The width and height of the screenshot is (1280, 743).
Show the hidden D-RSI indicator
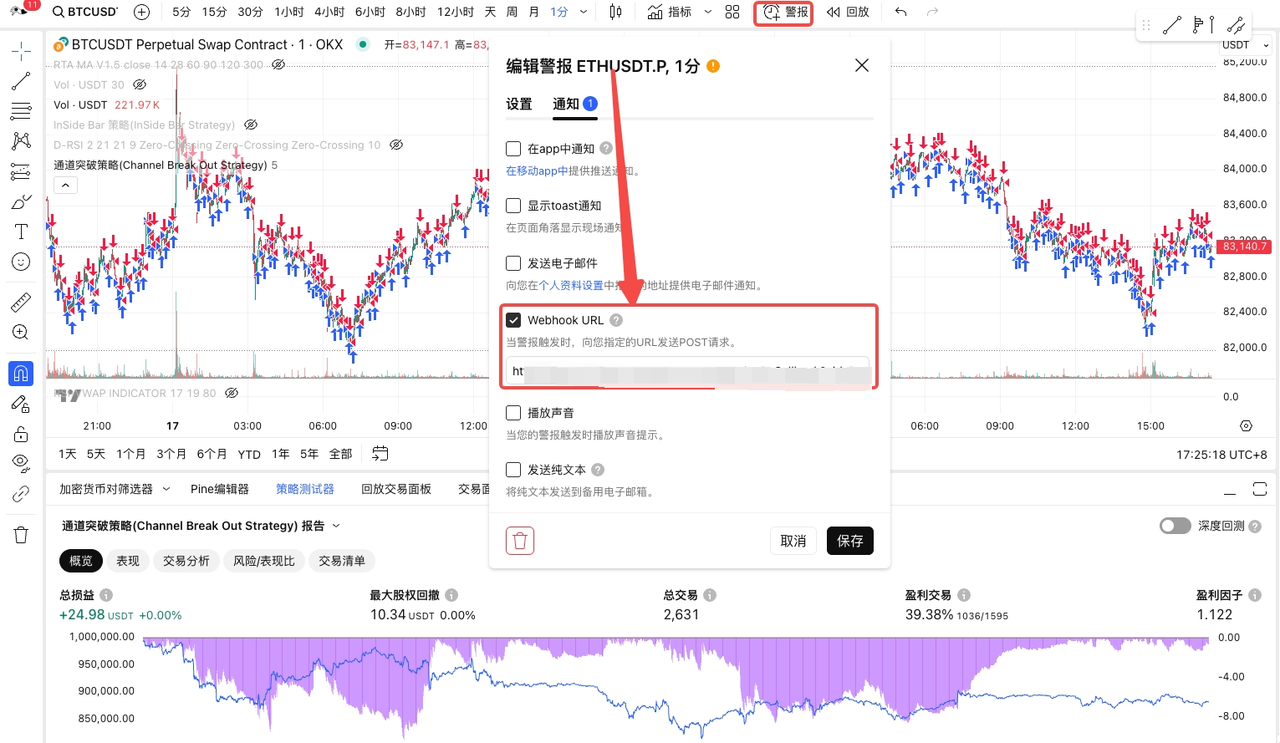click(x=396, y=145)
